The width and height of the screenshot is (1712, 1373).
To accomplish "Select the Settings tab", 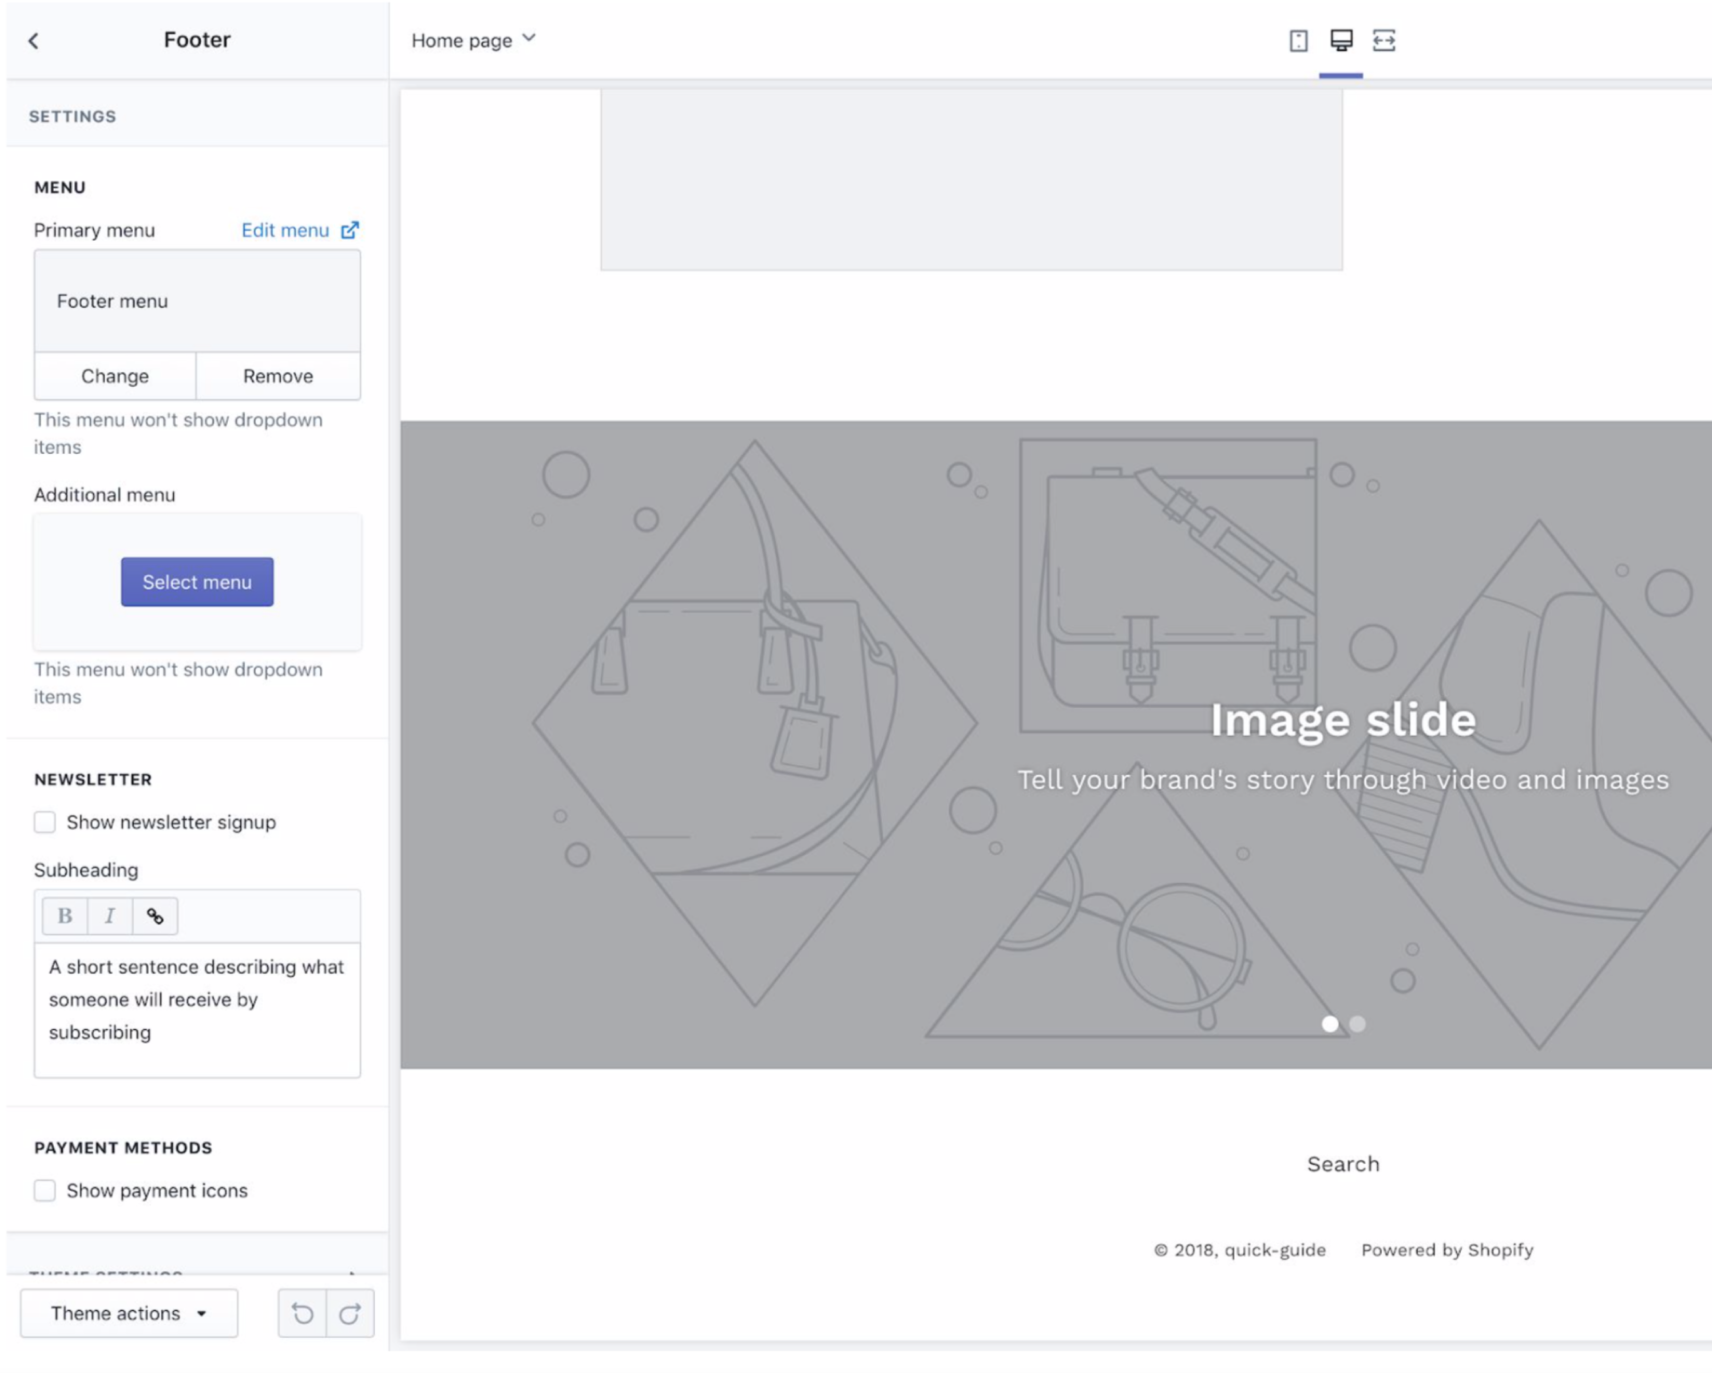I will click(72, 116).
